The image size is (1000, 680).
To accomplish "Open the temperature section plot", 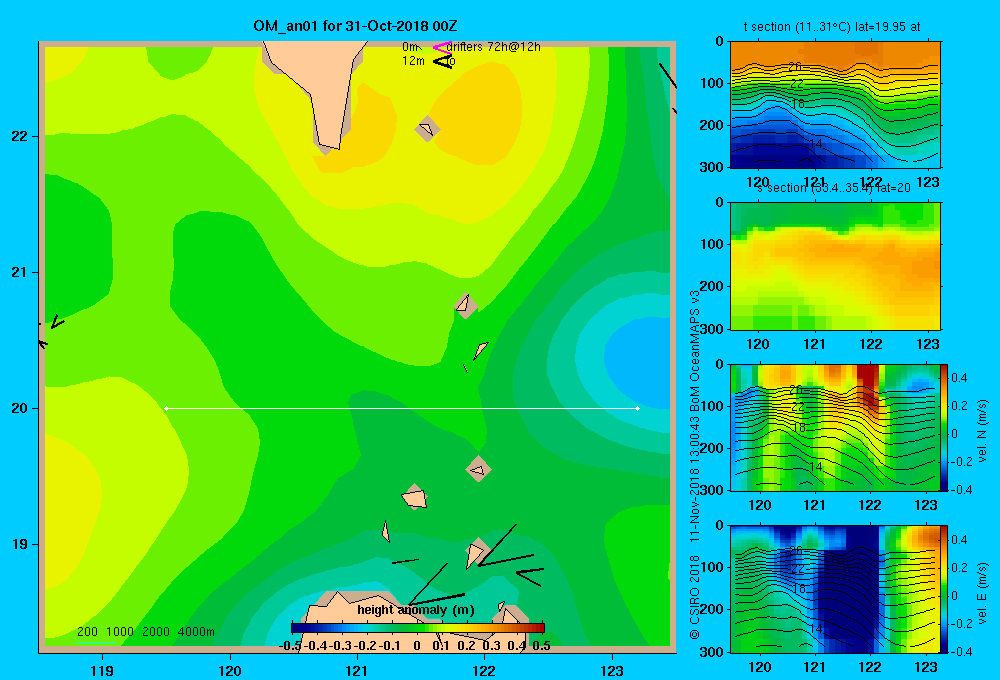I will click(x=835, y=105).
